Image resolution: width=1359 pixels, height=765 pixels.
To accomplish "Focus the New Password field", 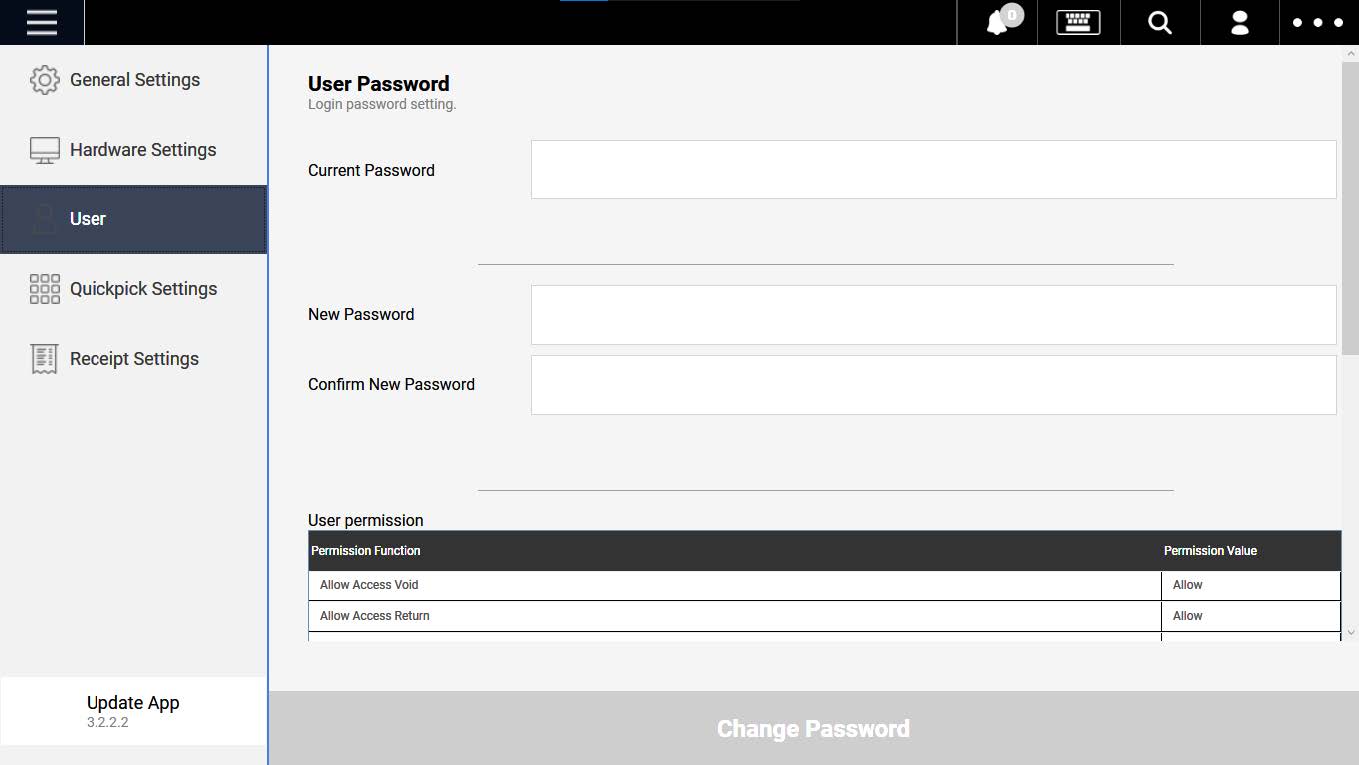I will coord(933,315).
